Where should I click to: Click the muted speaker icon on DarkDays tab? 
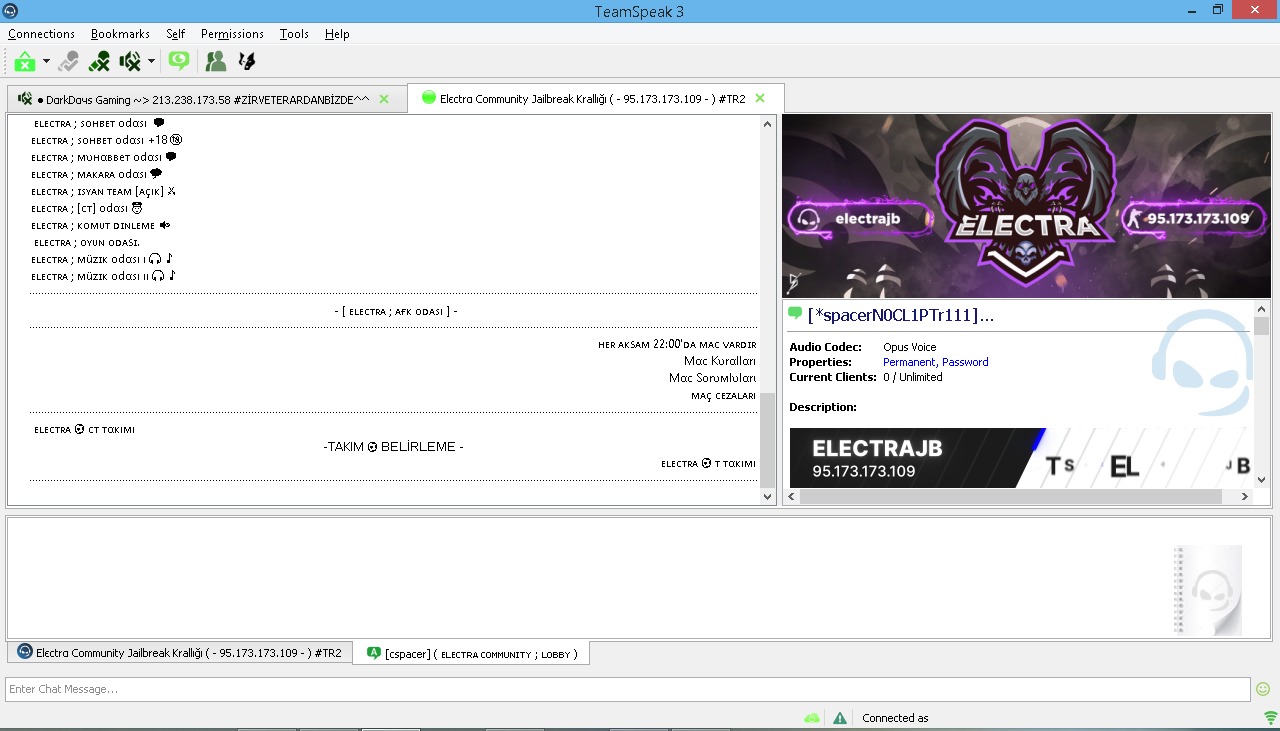coord(25,99)
